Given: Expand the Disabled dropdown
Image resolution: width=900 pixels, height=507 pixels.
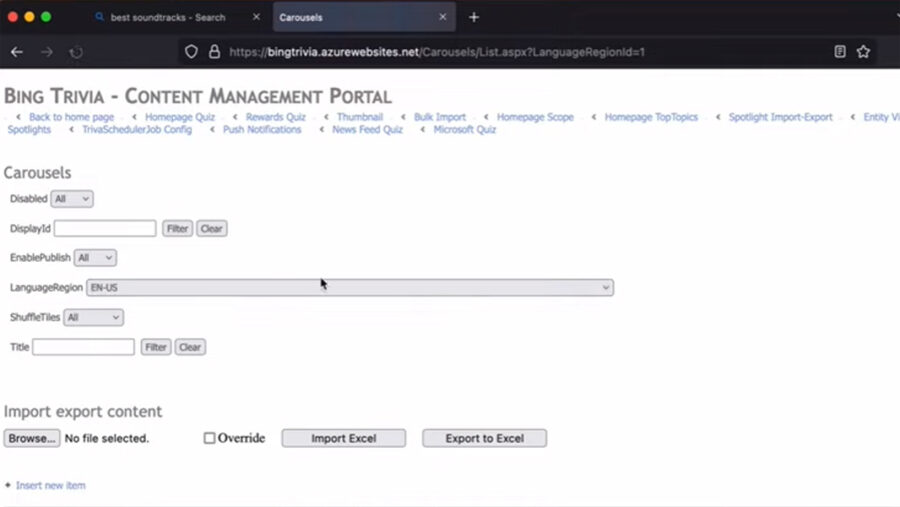Looking at the screenshot, I should 72,199.
